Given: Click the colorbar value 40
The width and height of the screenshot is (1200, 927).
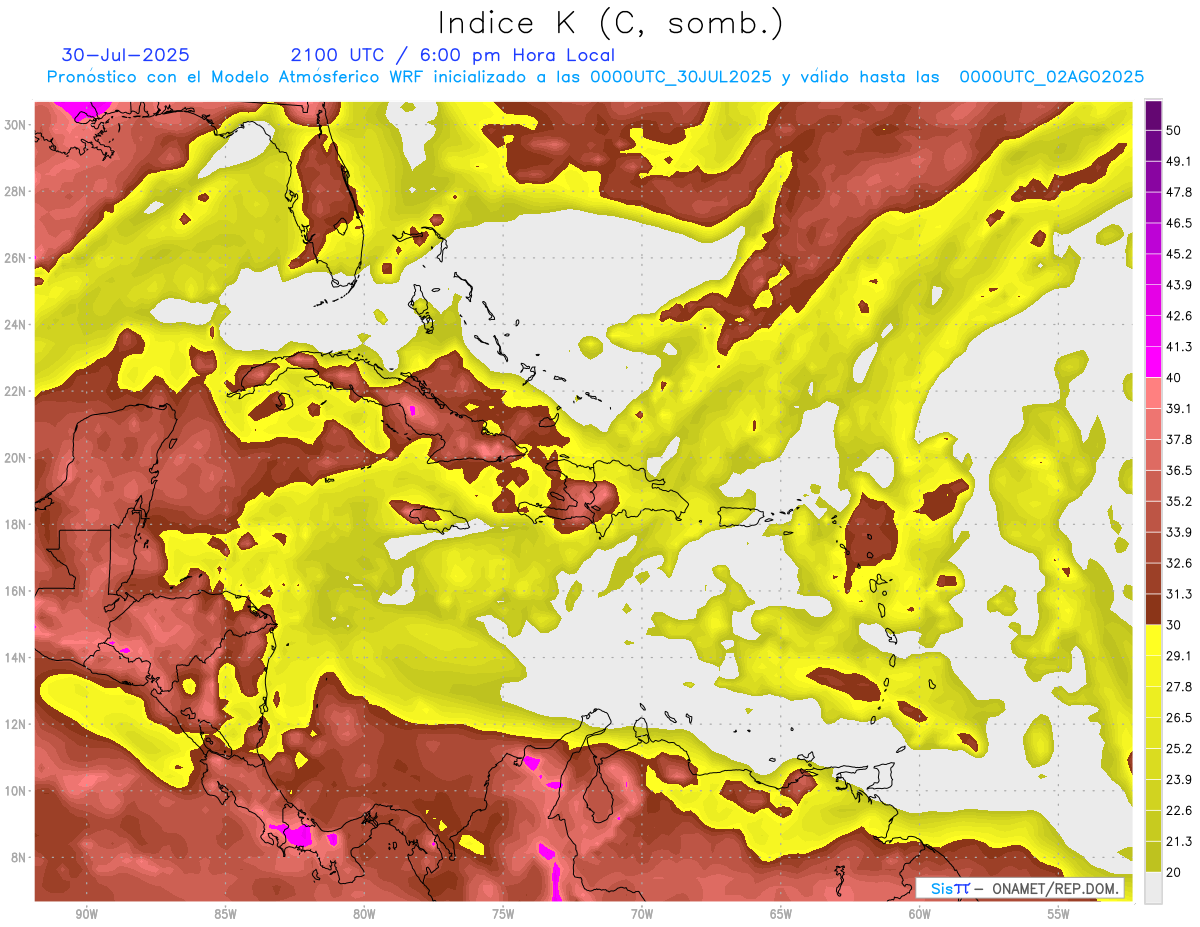Looking at the screenshot, I should (x=1173, y=378).
